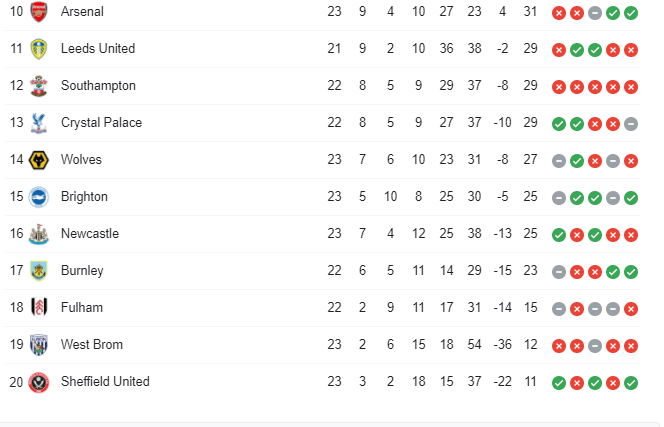Viewport: 664px width, 427px height.
Task: Click the Crystal Palace club crest
Action: point(39,123)
